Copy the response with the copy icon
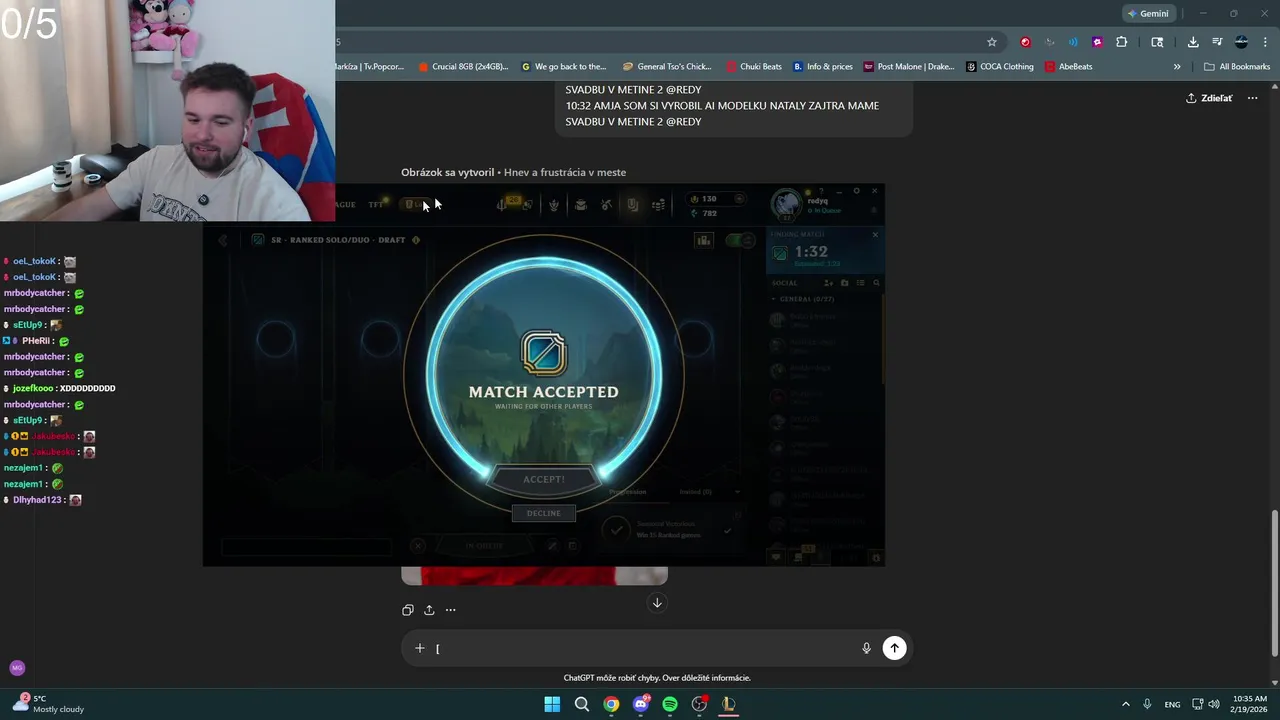1280x720 pixels. click(408, 610)
